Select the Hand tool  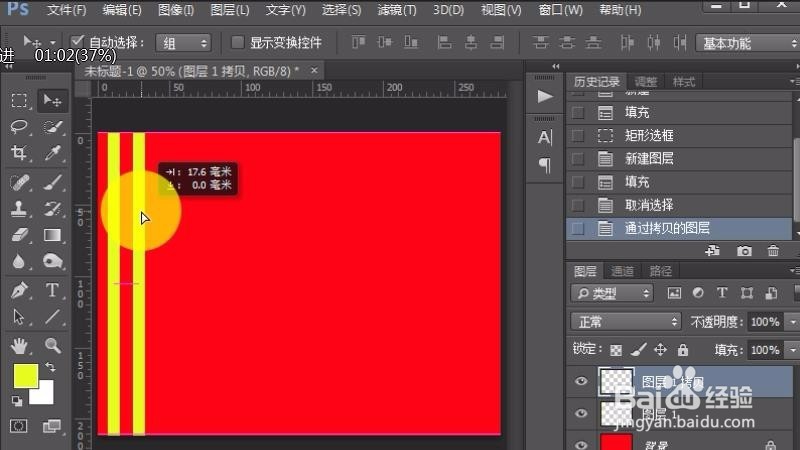19,346
